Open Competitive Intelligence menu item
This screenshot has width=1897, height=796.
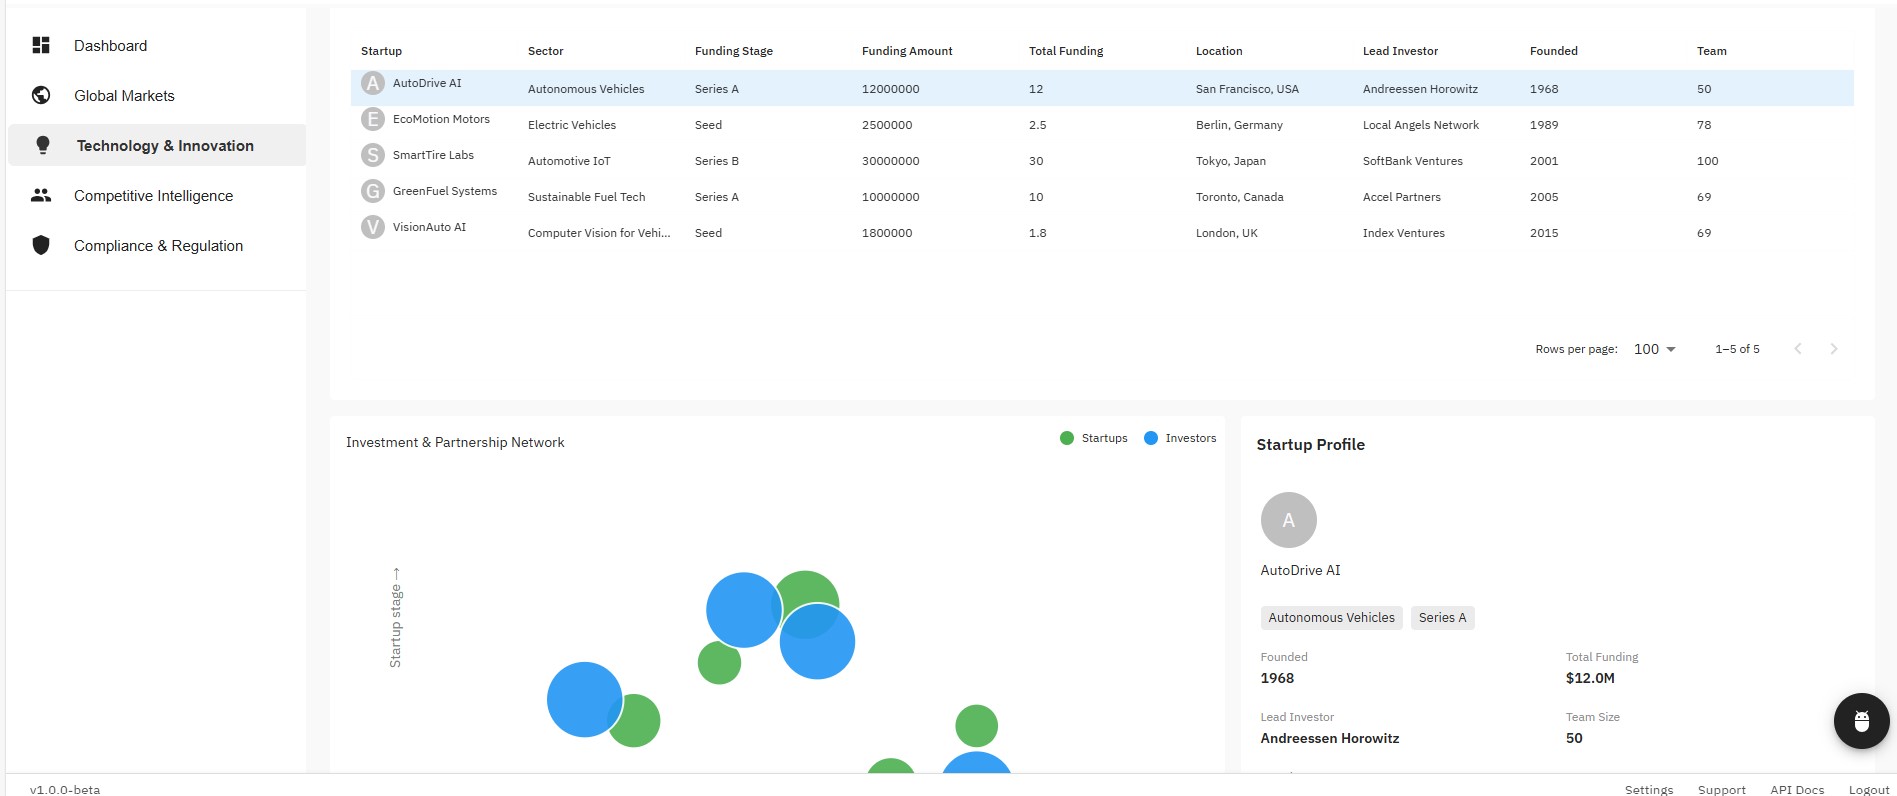click(153, 196)
